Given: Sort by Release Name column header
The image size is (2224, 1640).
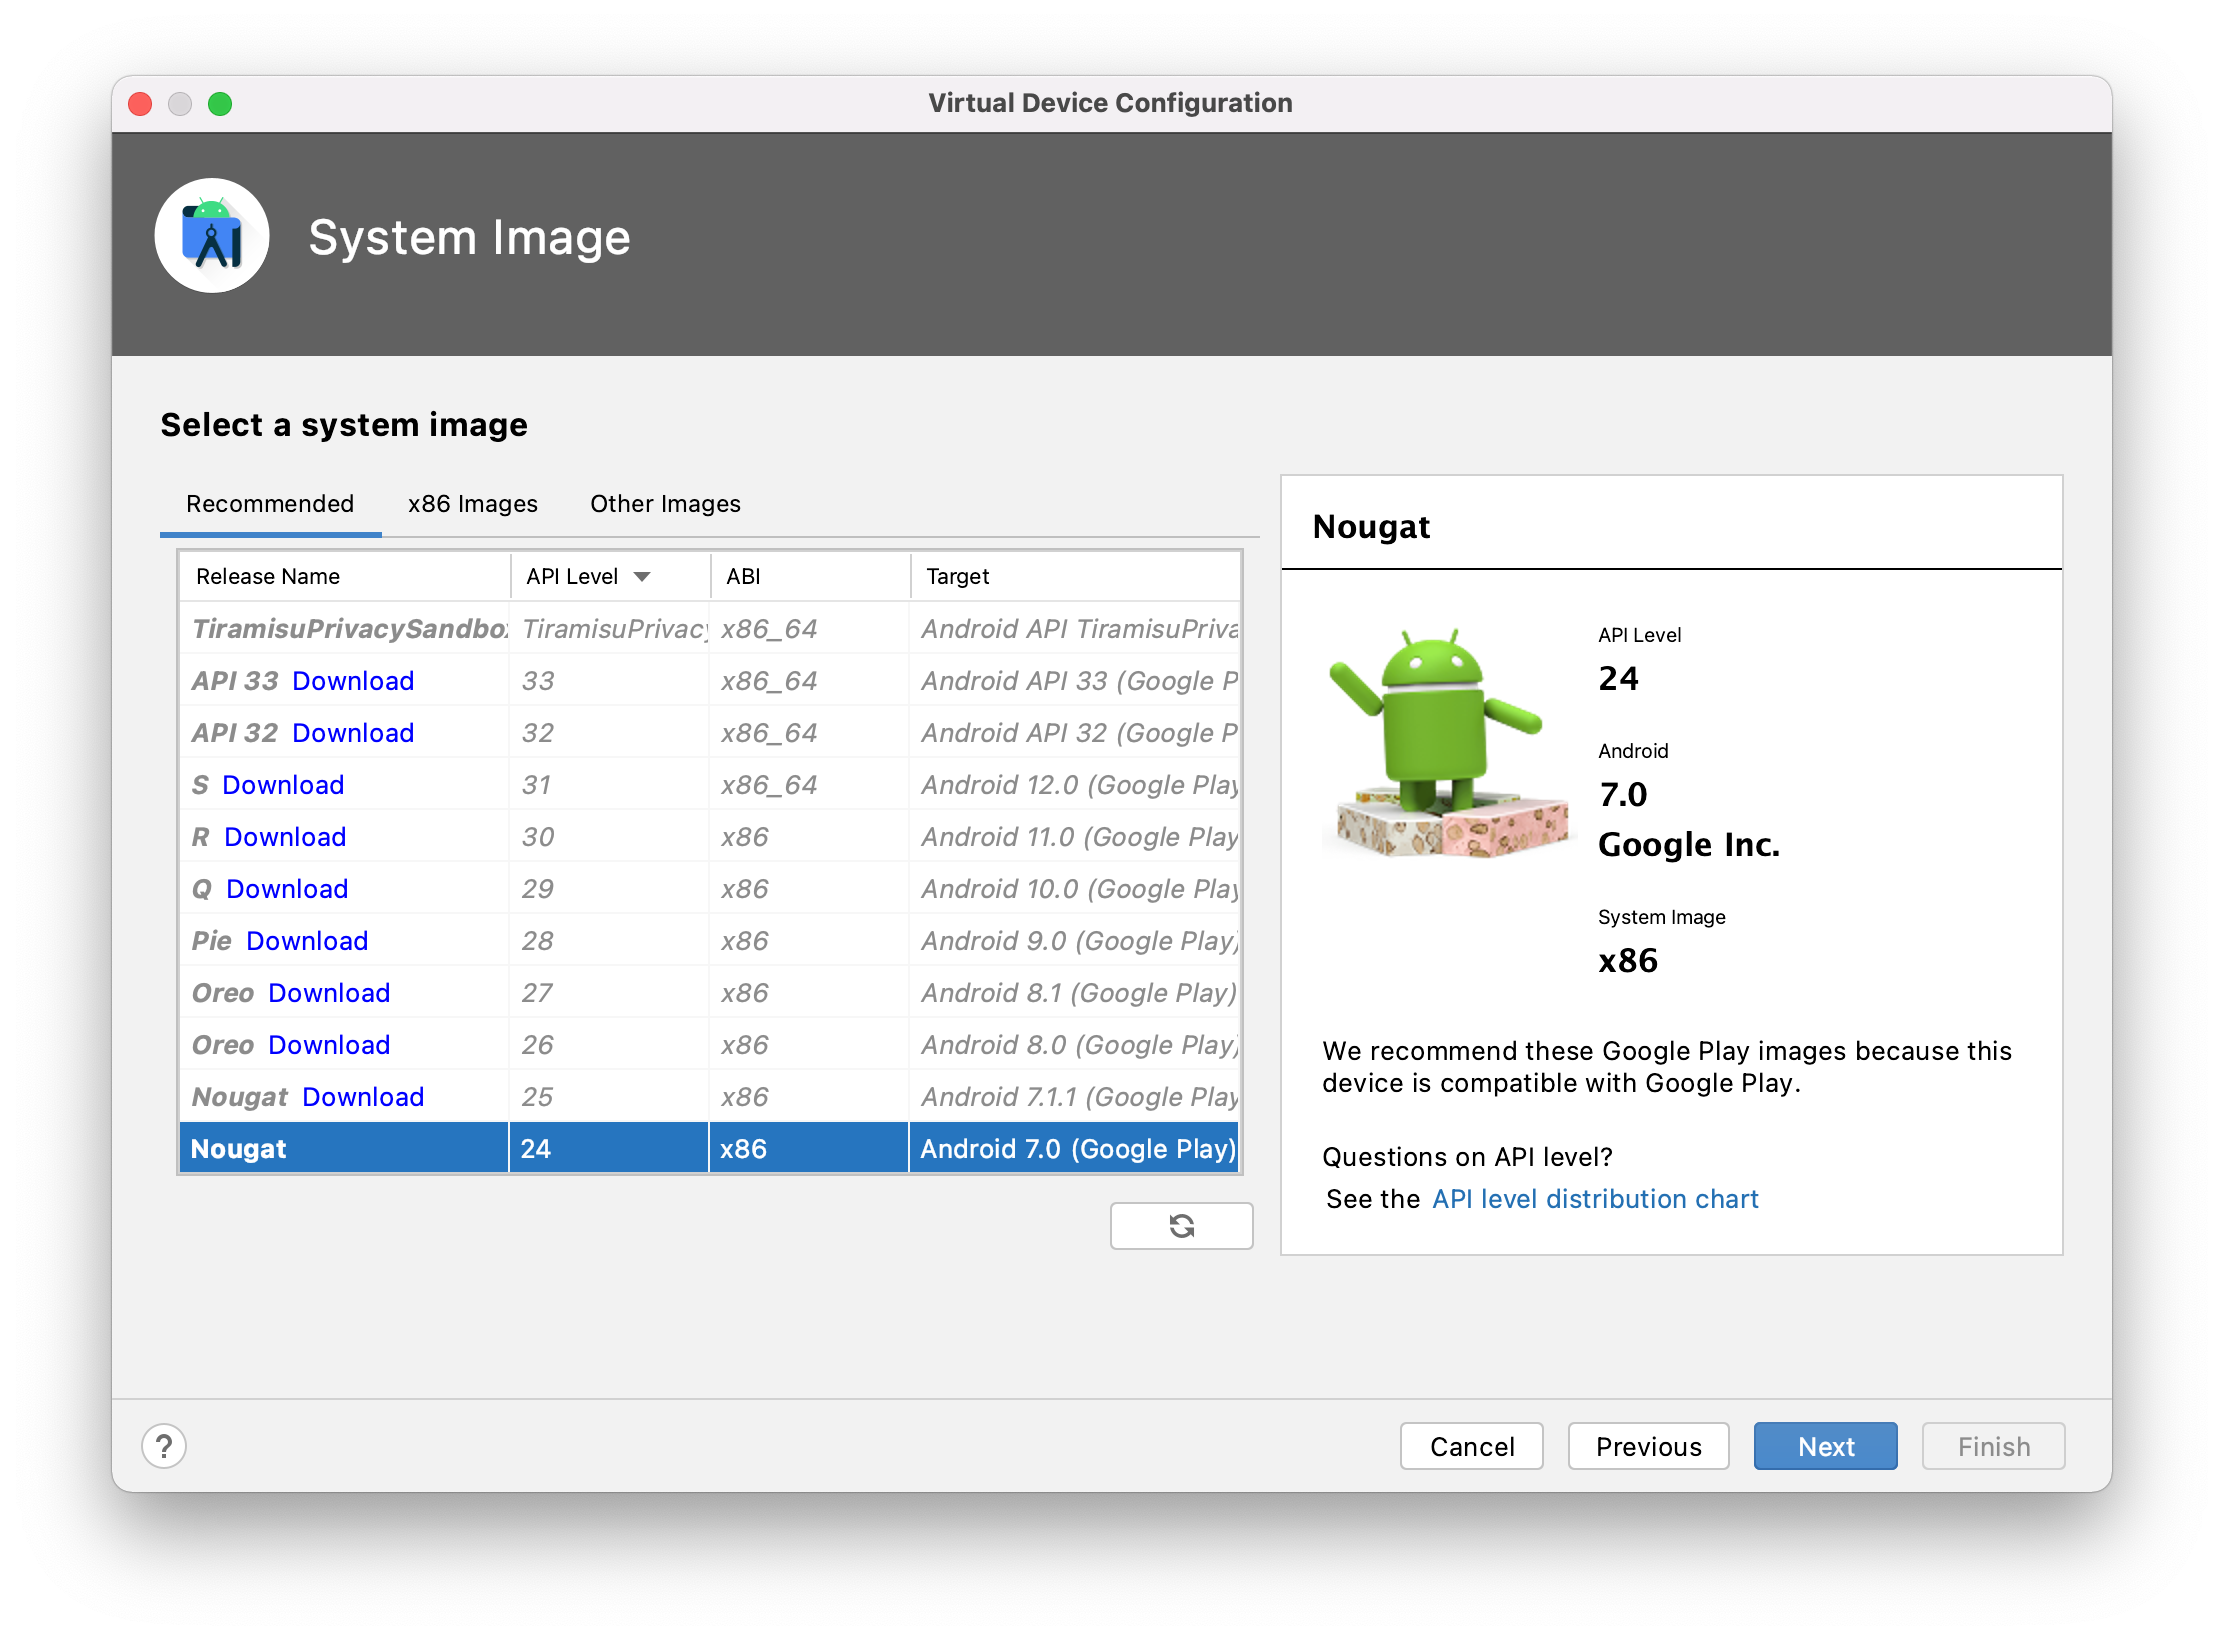Looking at the screenshot, I should [x=268, y=576].
